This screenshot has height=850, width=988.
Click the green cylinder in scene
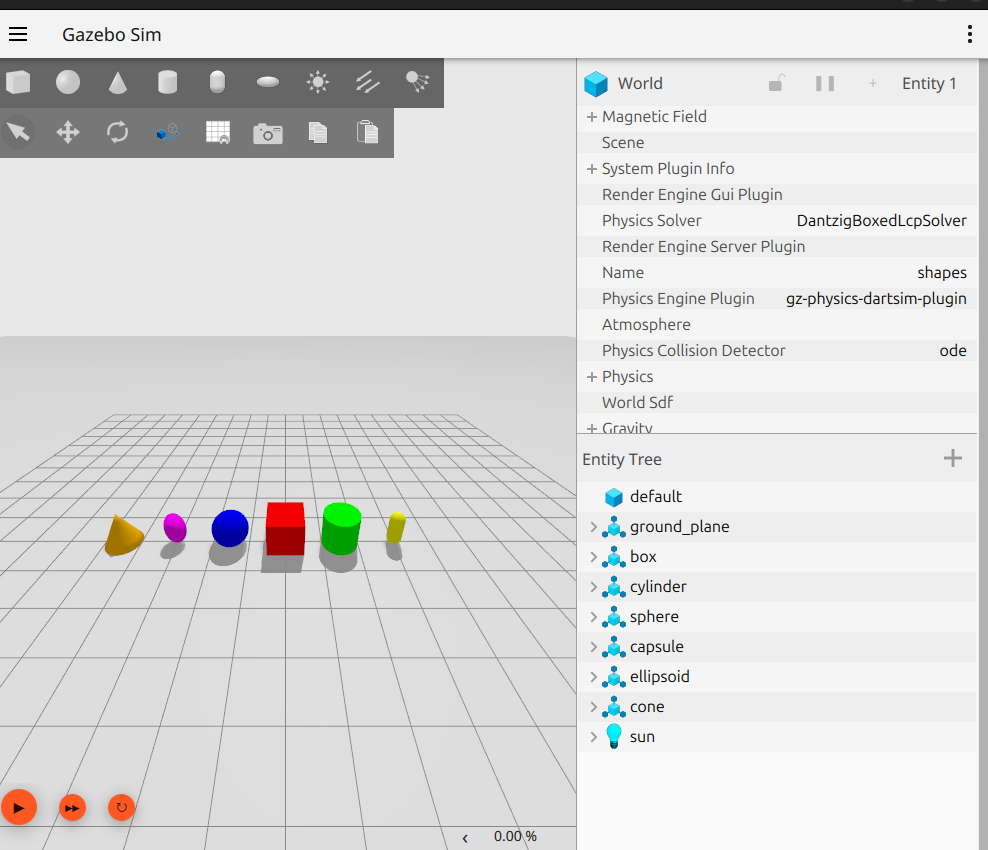(341, 528)
